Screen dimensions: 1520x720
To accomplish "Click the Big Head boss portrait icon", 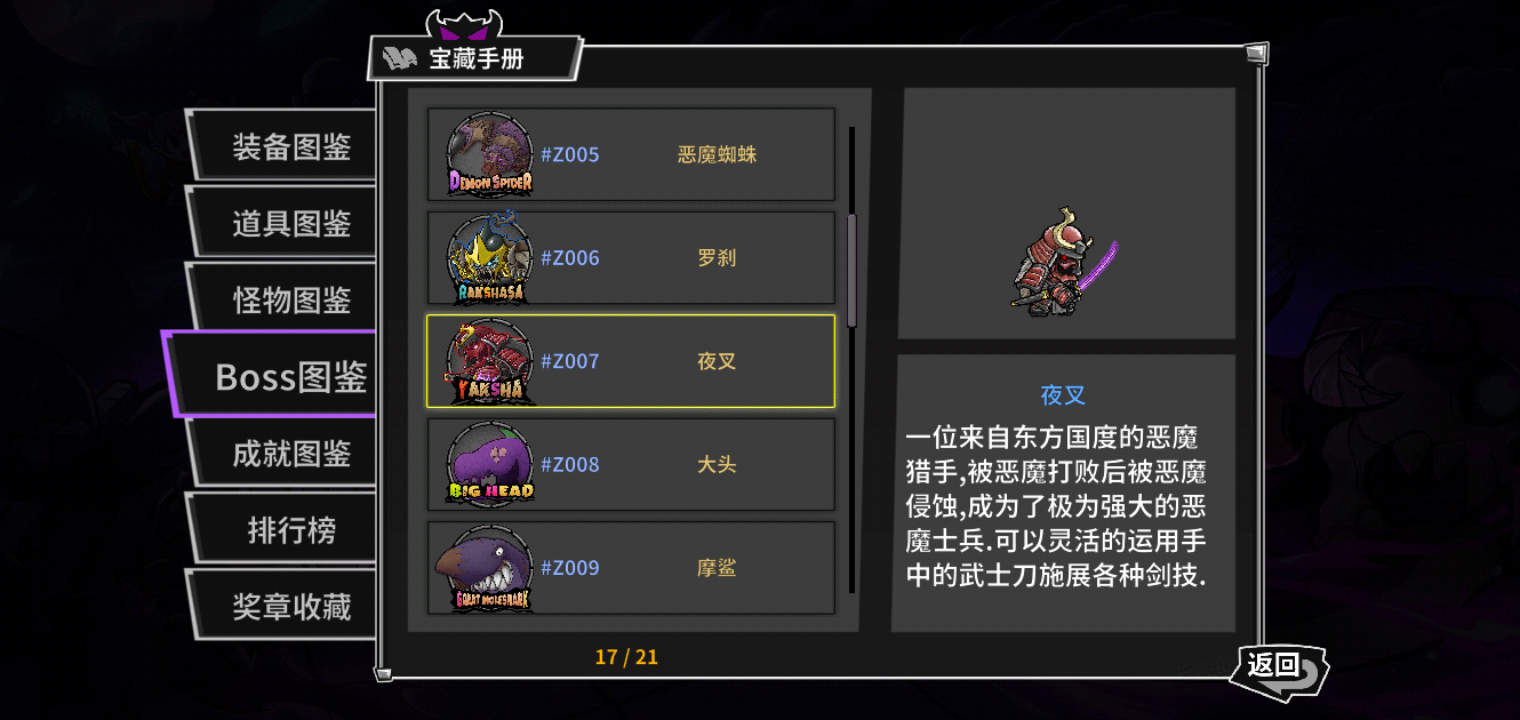I will (x=490, y=464).
